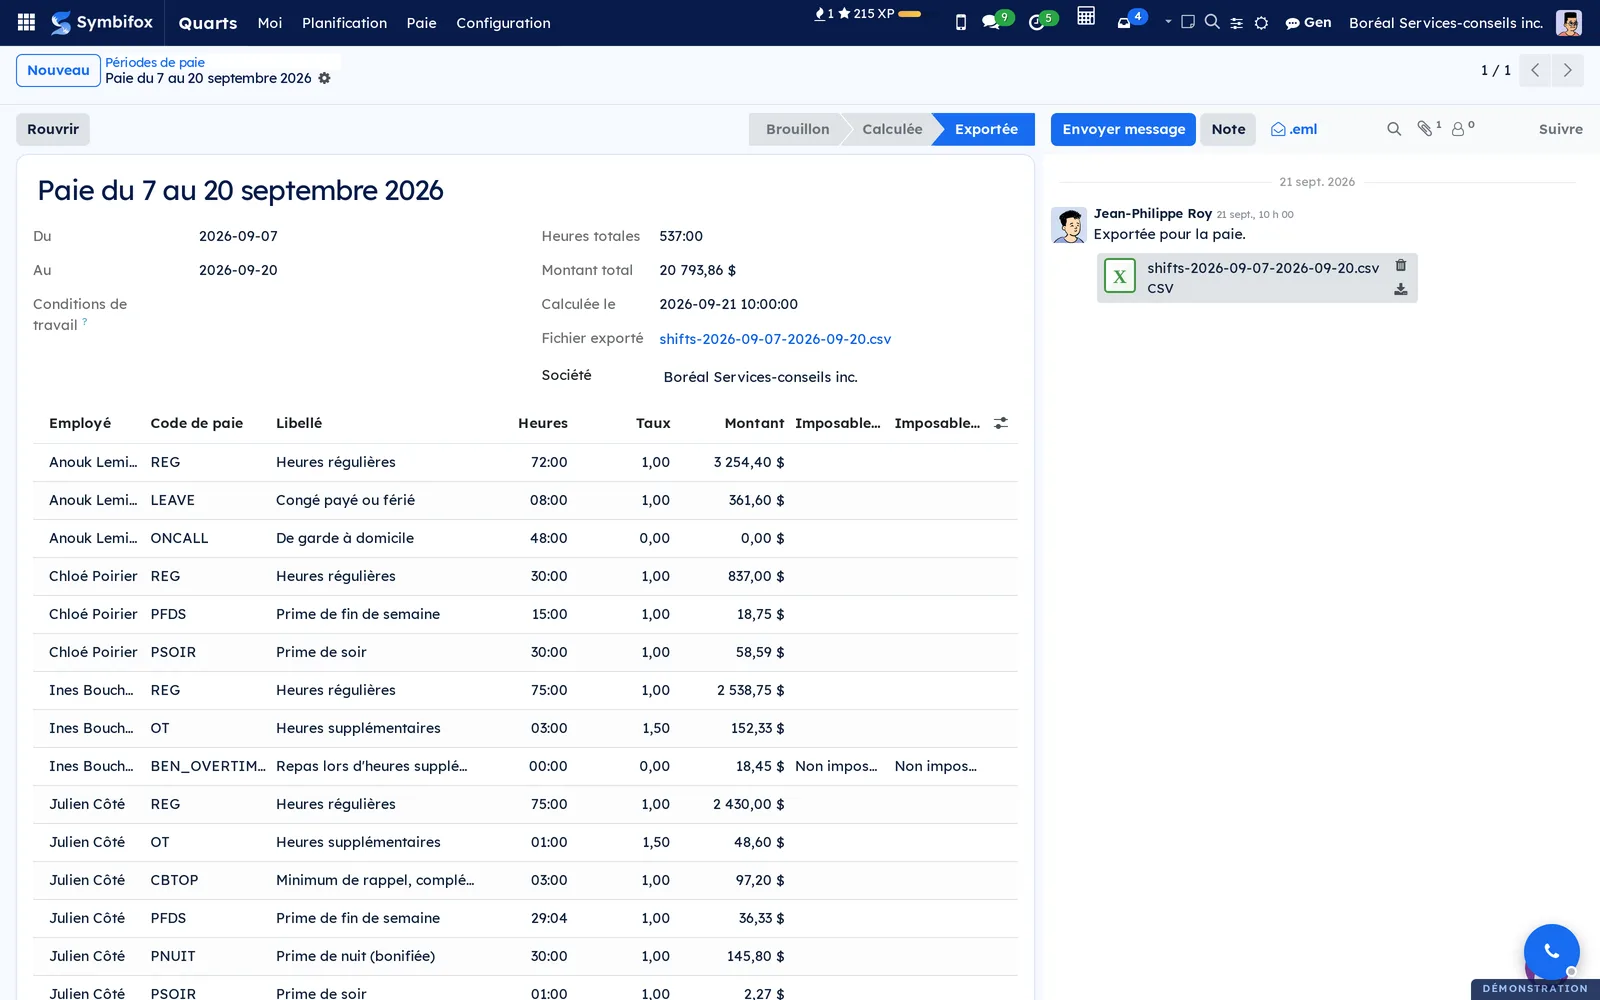
Task: Open activities clock with 5 badge
Action: 1041,21
